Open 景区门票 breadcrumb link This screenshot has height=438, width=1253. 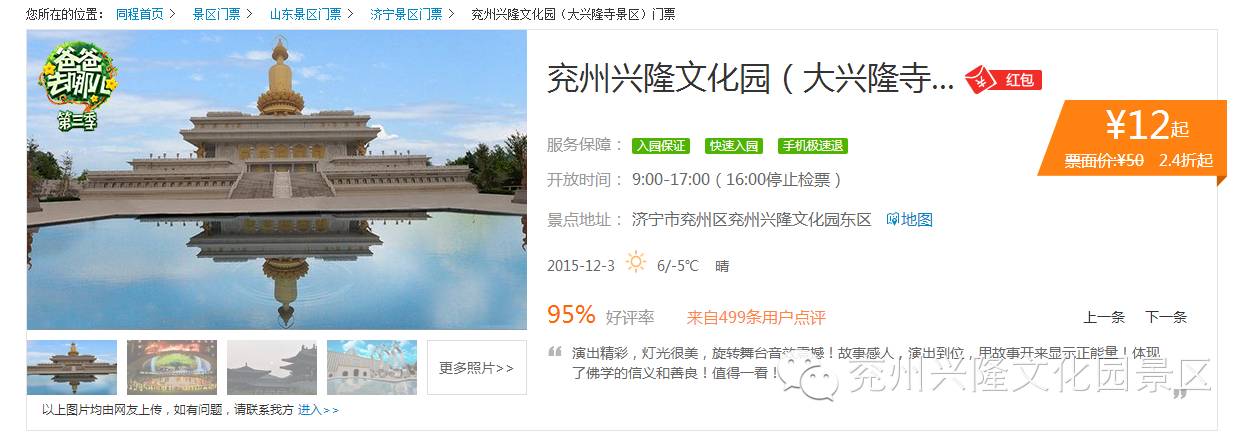coord(216,14)
